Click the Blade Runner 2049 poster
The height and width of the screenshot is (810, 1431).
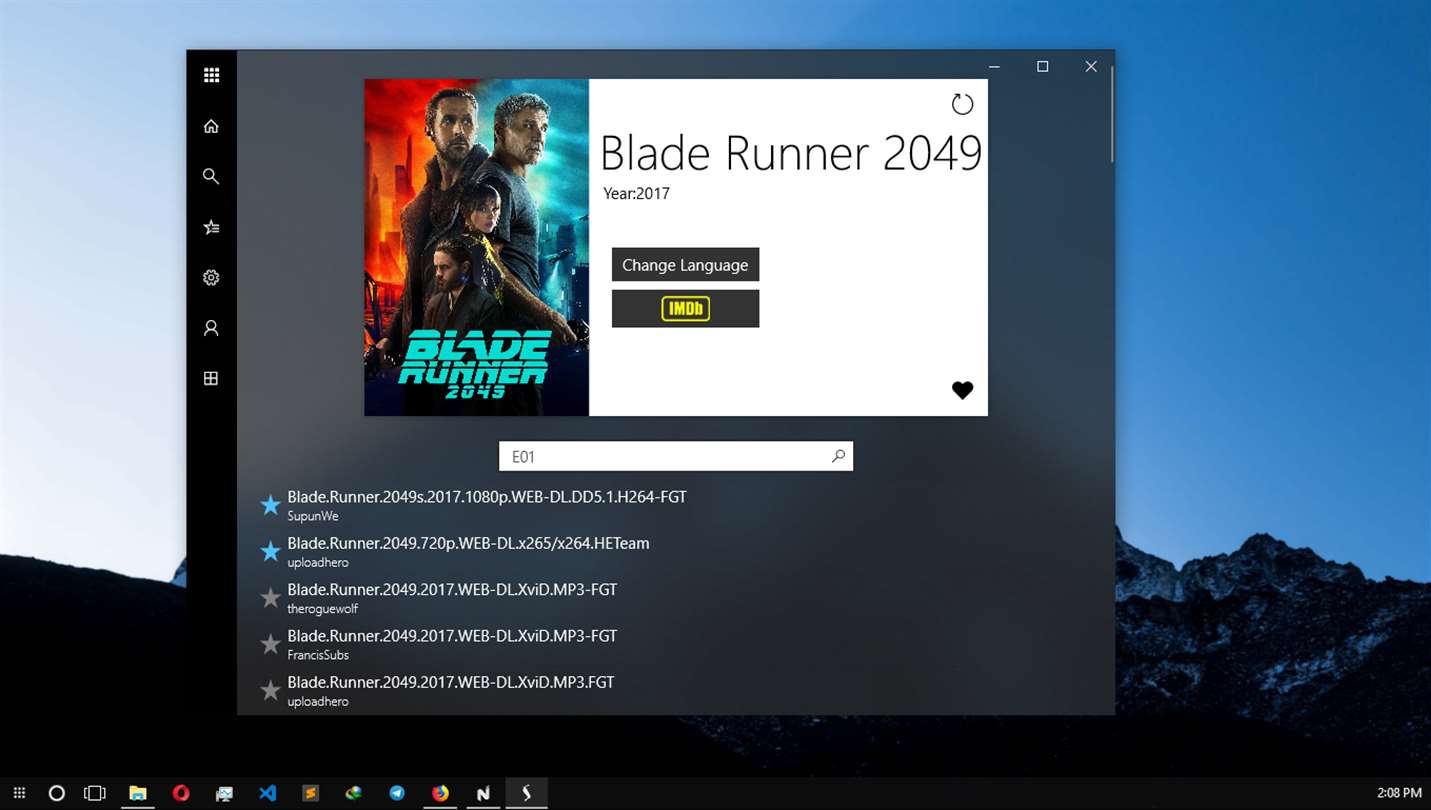tap(476, 247)
